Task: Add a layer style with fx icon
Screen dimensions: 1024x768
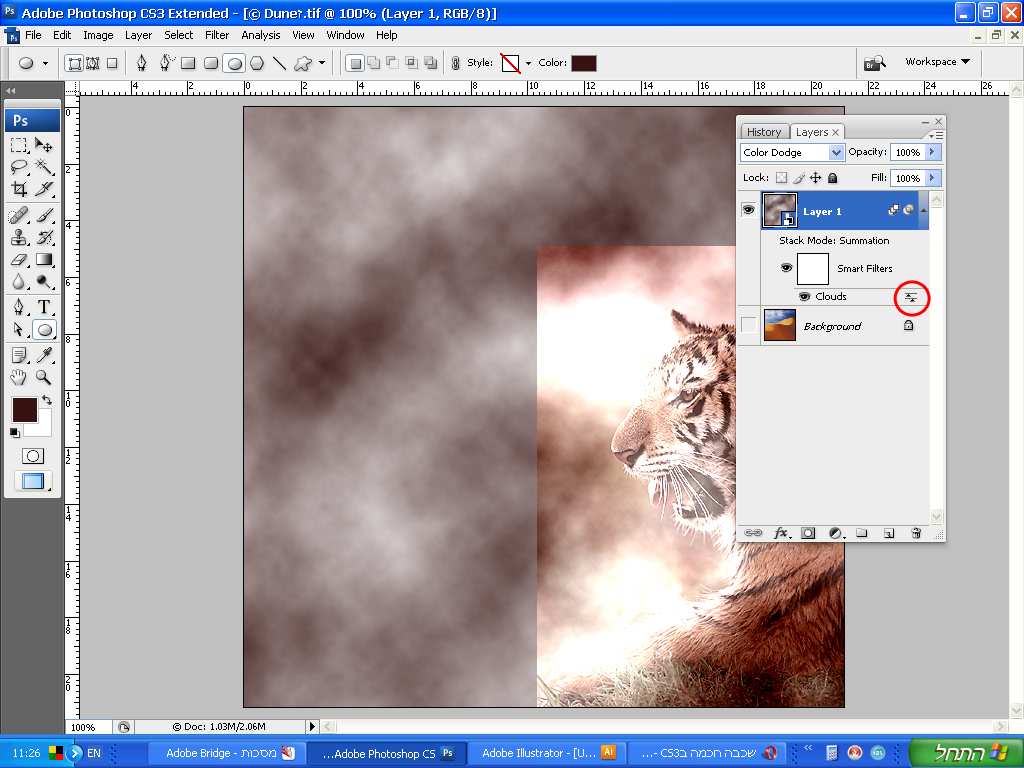Action: pos(782,534)
